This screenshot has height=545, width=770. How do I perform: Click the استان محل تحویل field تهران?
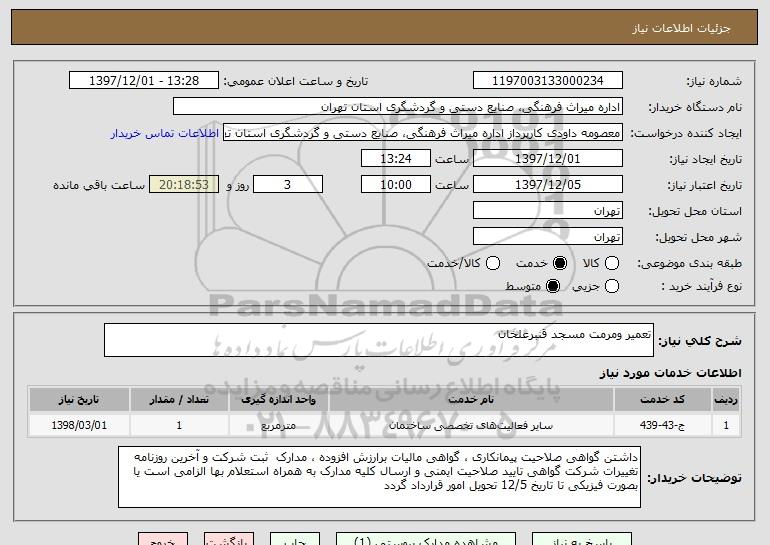tap(548, 211)
